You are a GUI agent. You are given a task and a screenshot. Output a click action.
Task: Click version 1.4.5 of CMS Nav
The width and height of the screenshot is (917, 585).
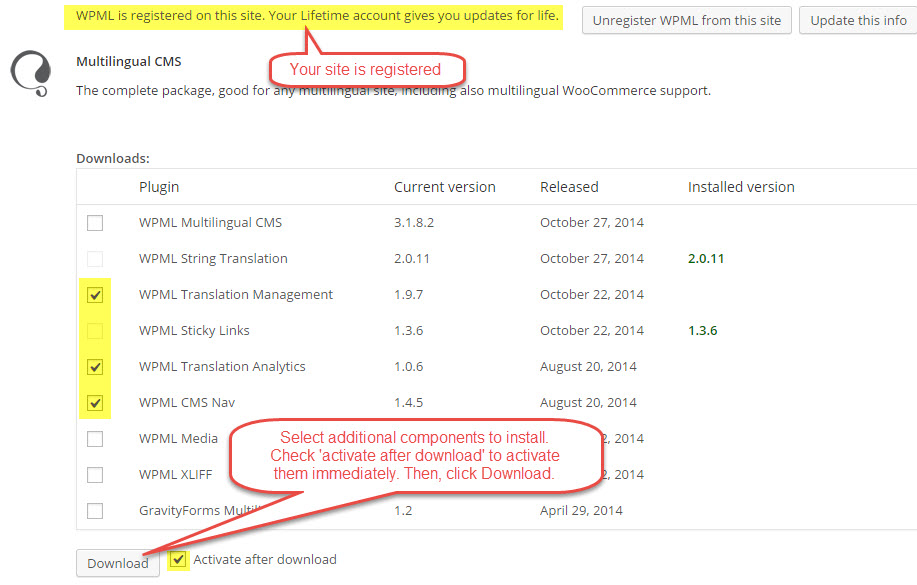click(408, 402)
